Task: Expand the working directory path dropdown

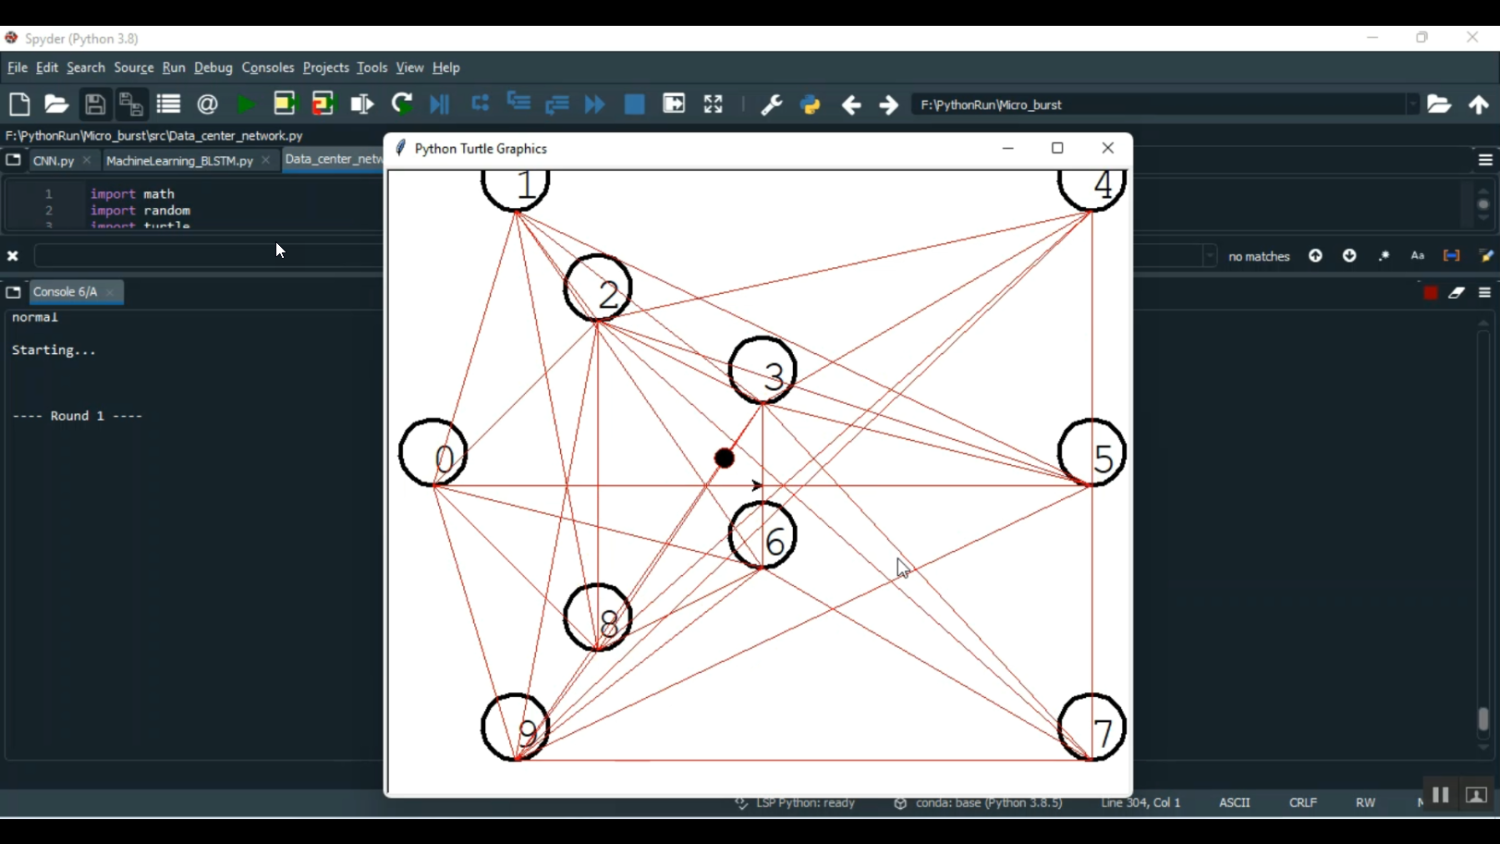Action: click(x=1412, y=105)
